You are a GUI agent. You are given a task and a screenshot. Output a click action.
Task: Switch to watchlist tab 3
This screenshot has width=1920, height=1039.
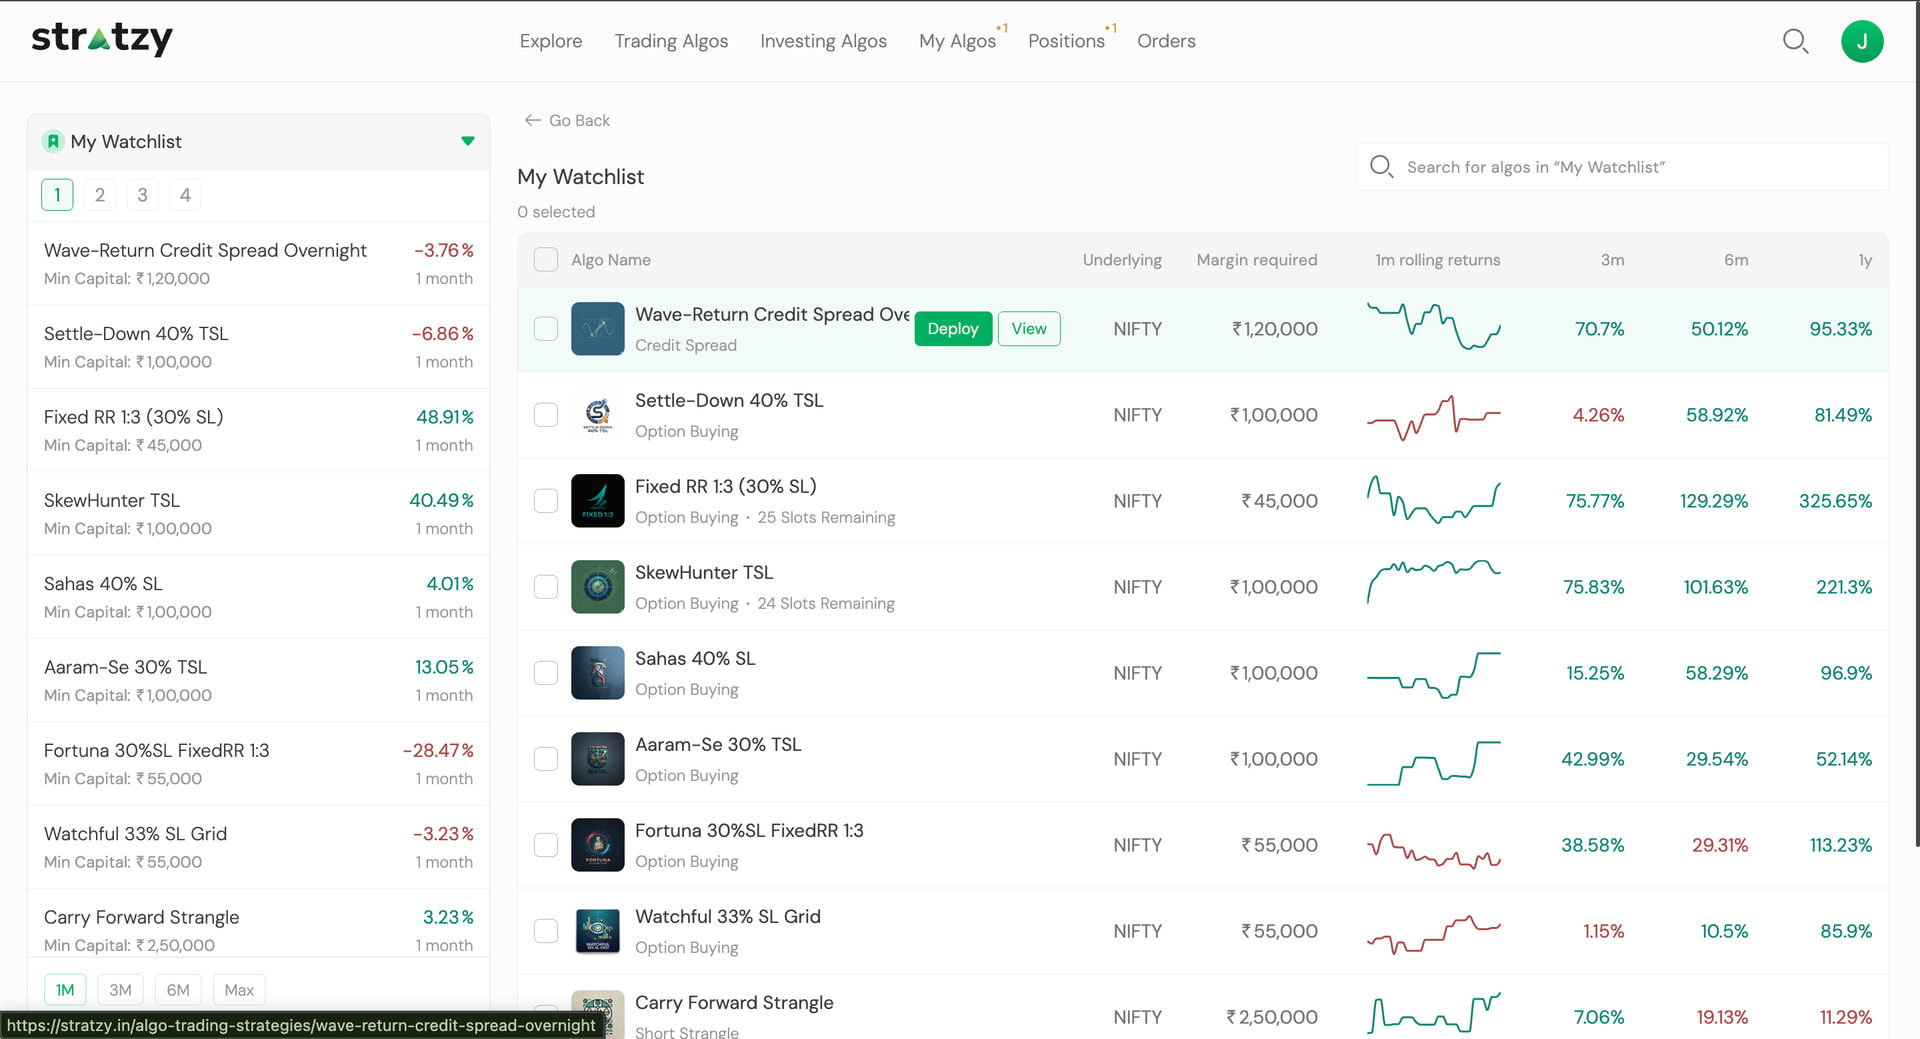pyautogui.click(x=142, y=195)
